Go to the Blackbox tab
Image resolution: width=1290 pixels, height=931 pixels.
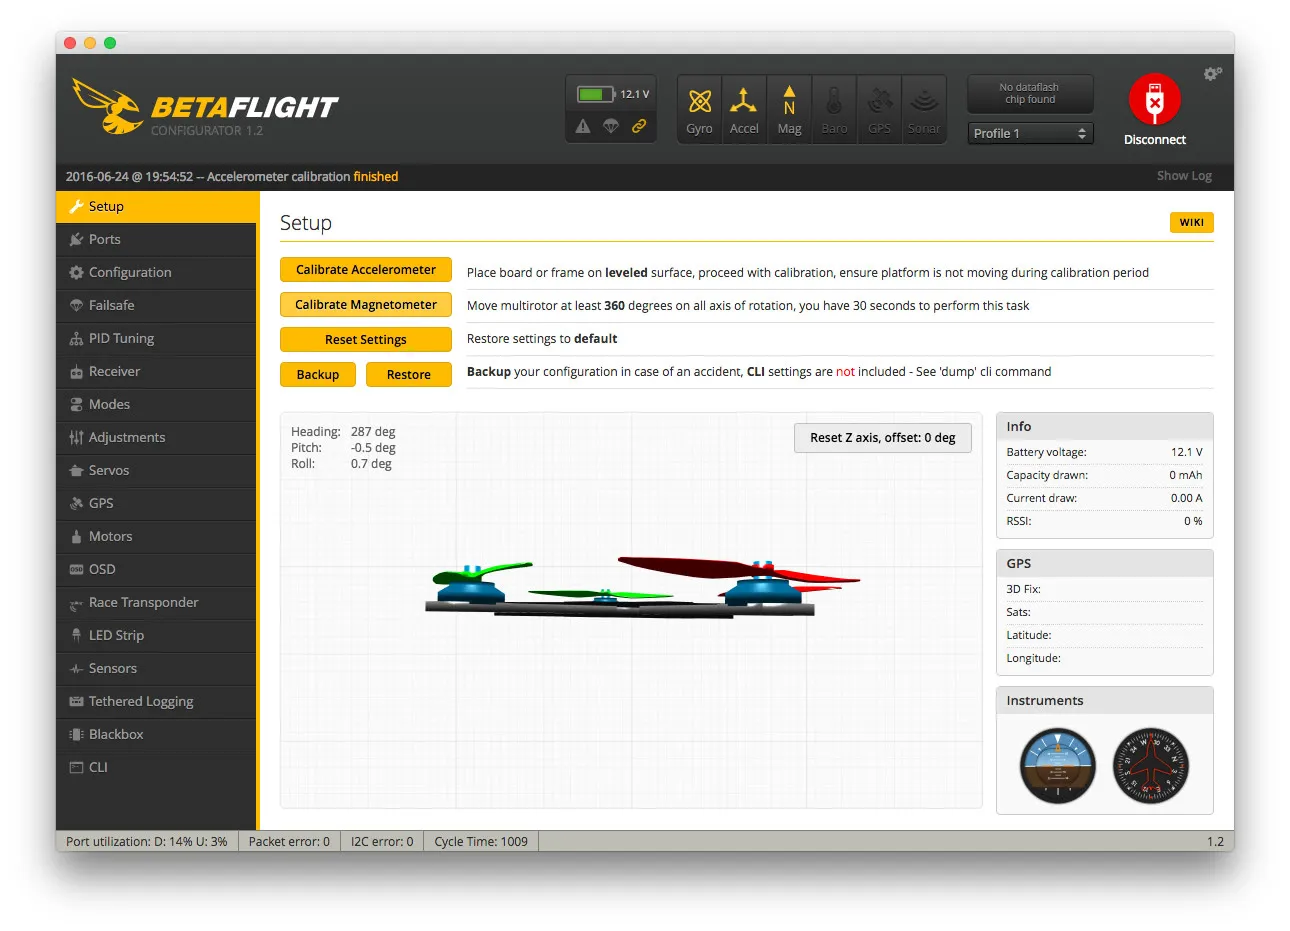coord(116,734)
